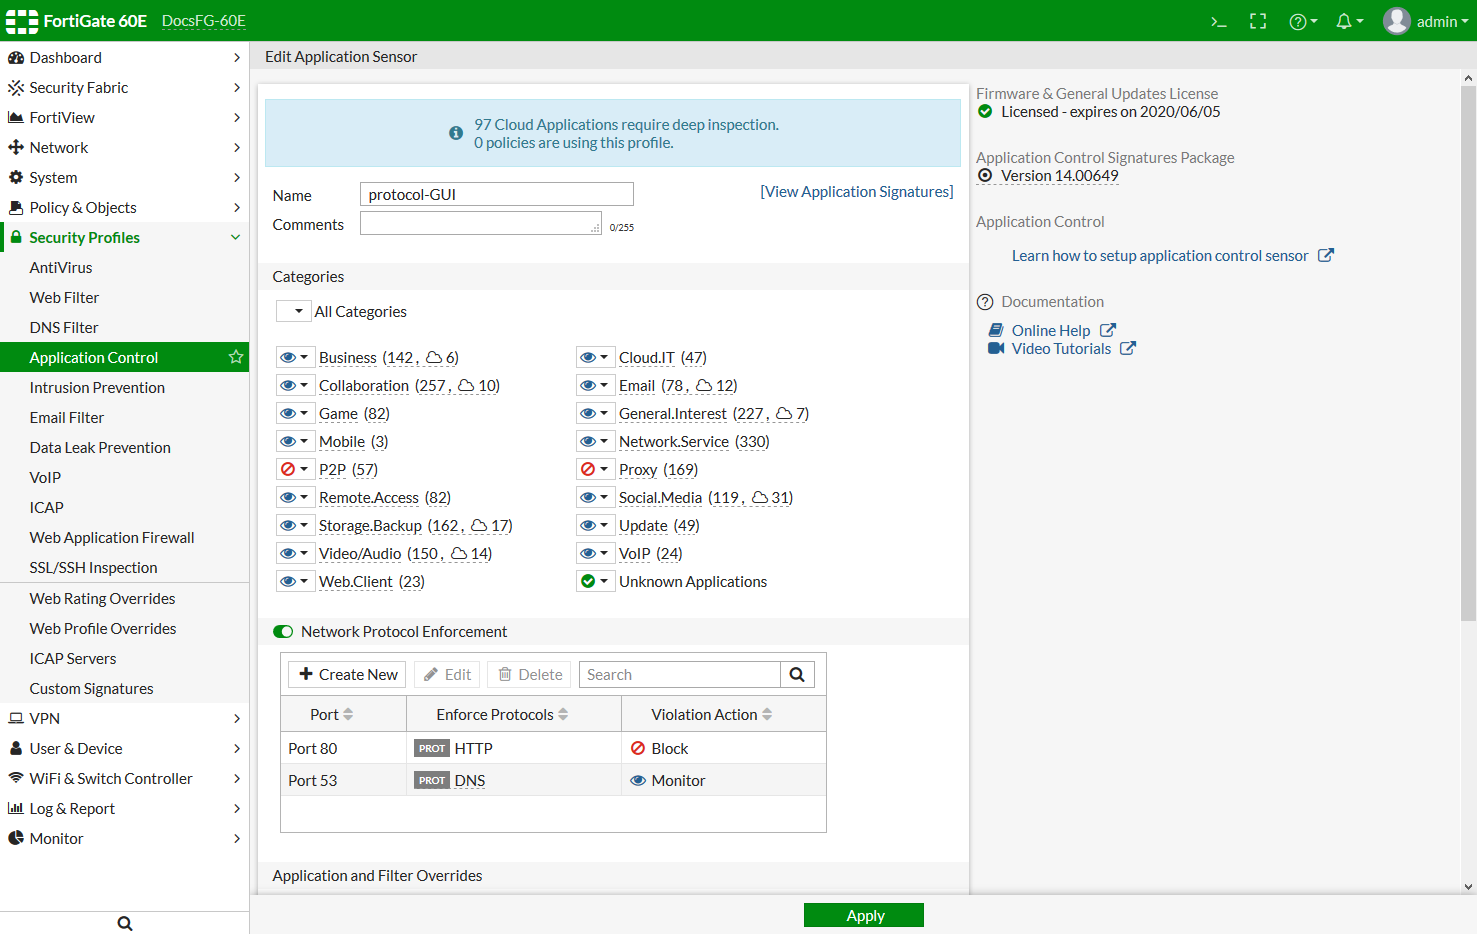Click the favorite star on Application Control

click(236, 357)
